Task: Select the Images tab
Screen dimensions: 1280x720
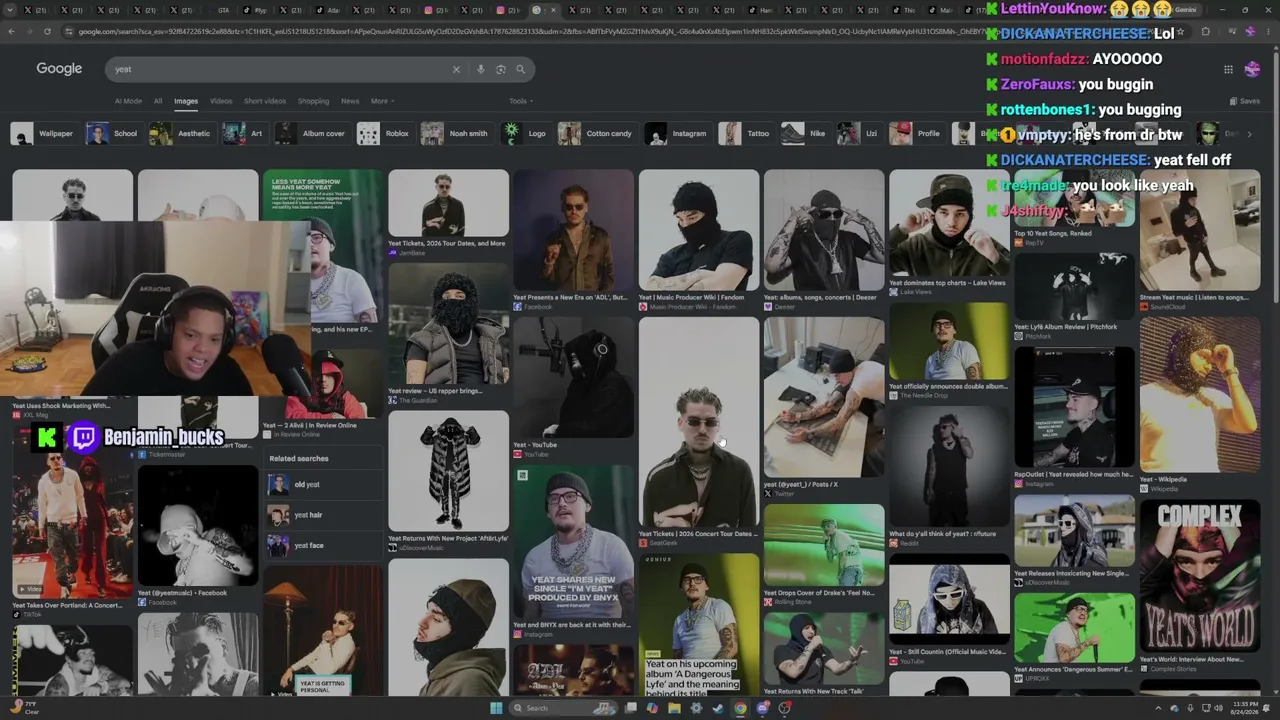Action: coord(186,101)
